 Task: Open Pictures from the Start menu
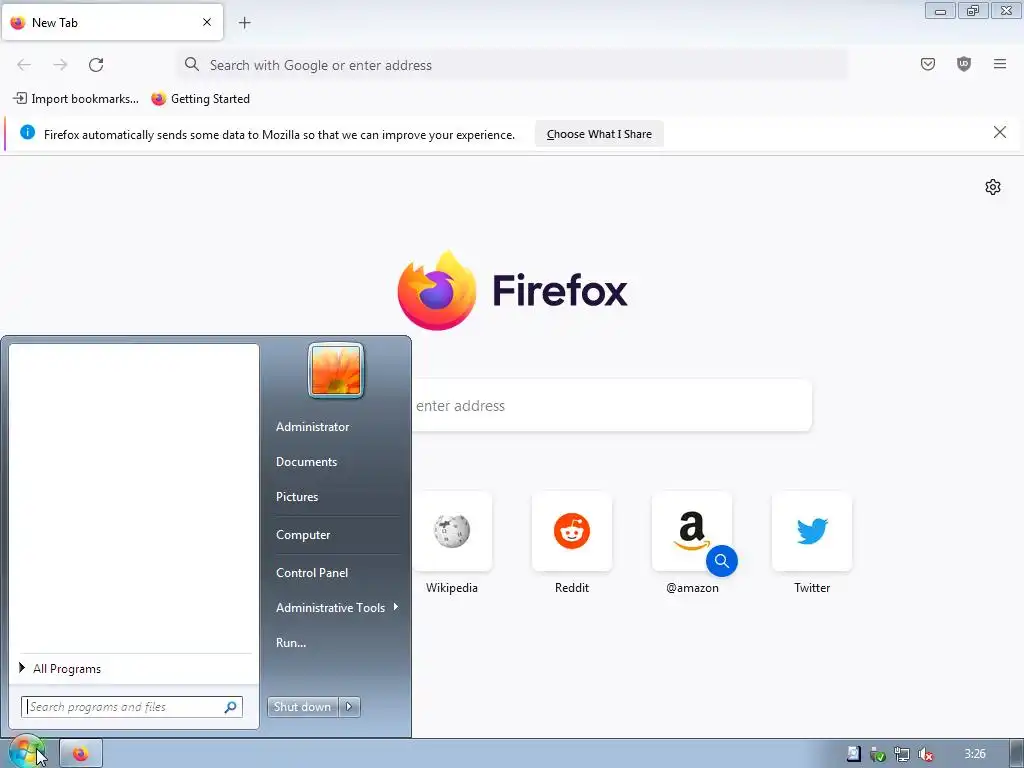pos(297,497)
